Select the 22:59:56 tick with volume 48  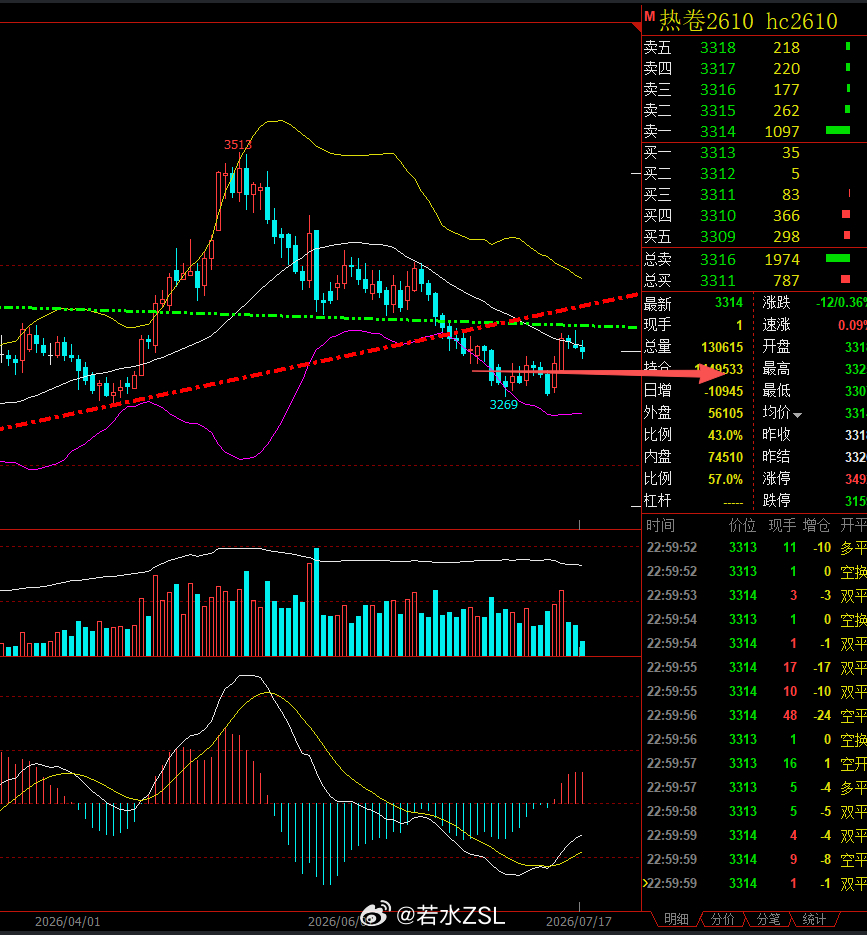(754, 716)
